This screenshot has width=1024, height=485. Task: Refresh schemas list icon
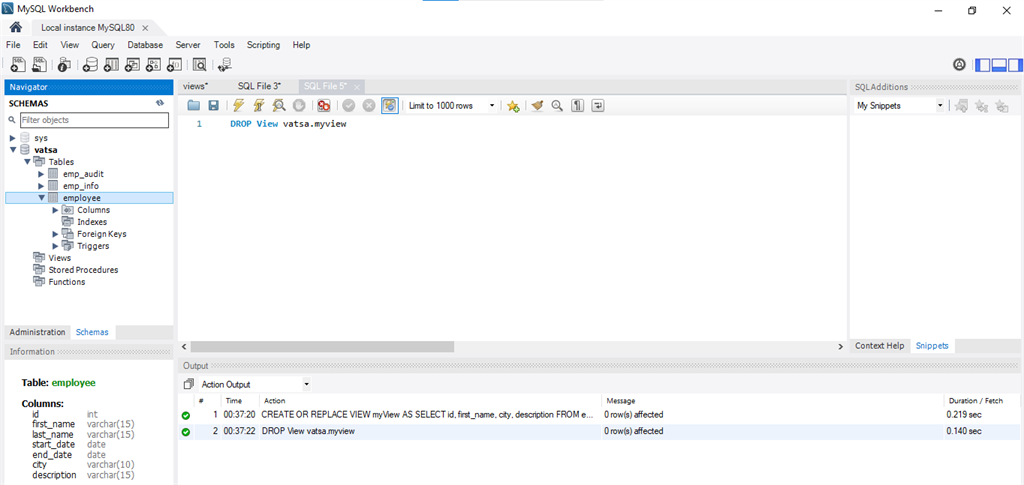click(x=160, y=103)
